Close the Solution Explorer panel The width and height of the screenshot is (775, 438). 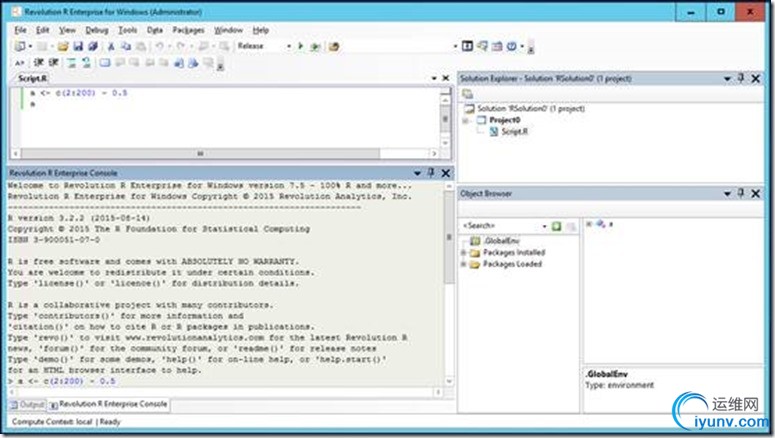756,79
